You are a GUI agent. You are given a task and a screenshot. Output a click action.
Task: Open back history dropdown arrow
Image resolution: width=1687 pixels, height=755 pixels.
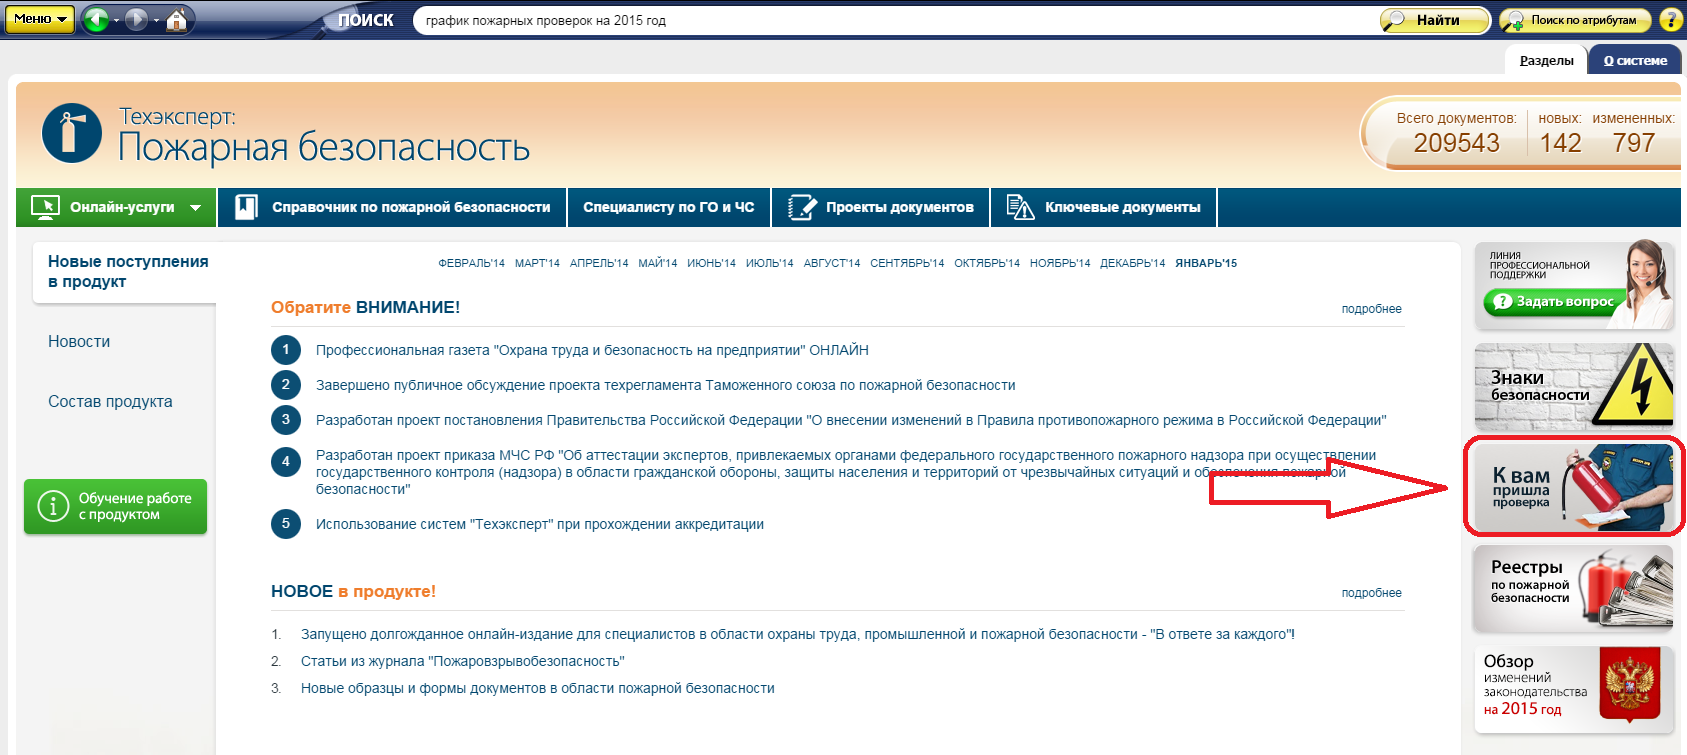(116, 20)
